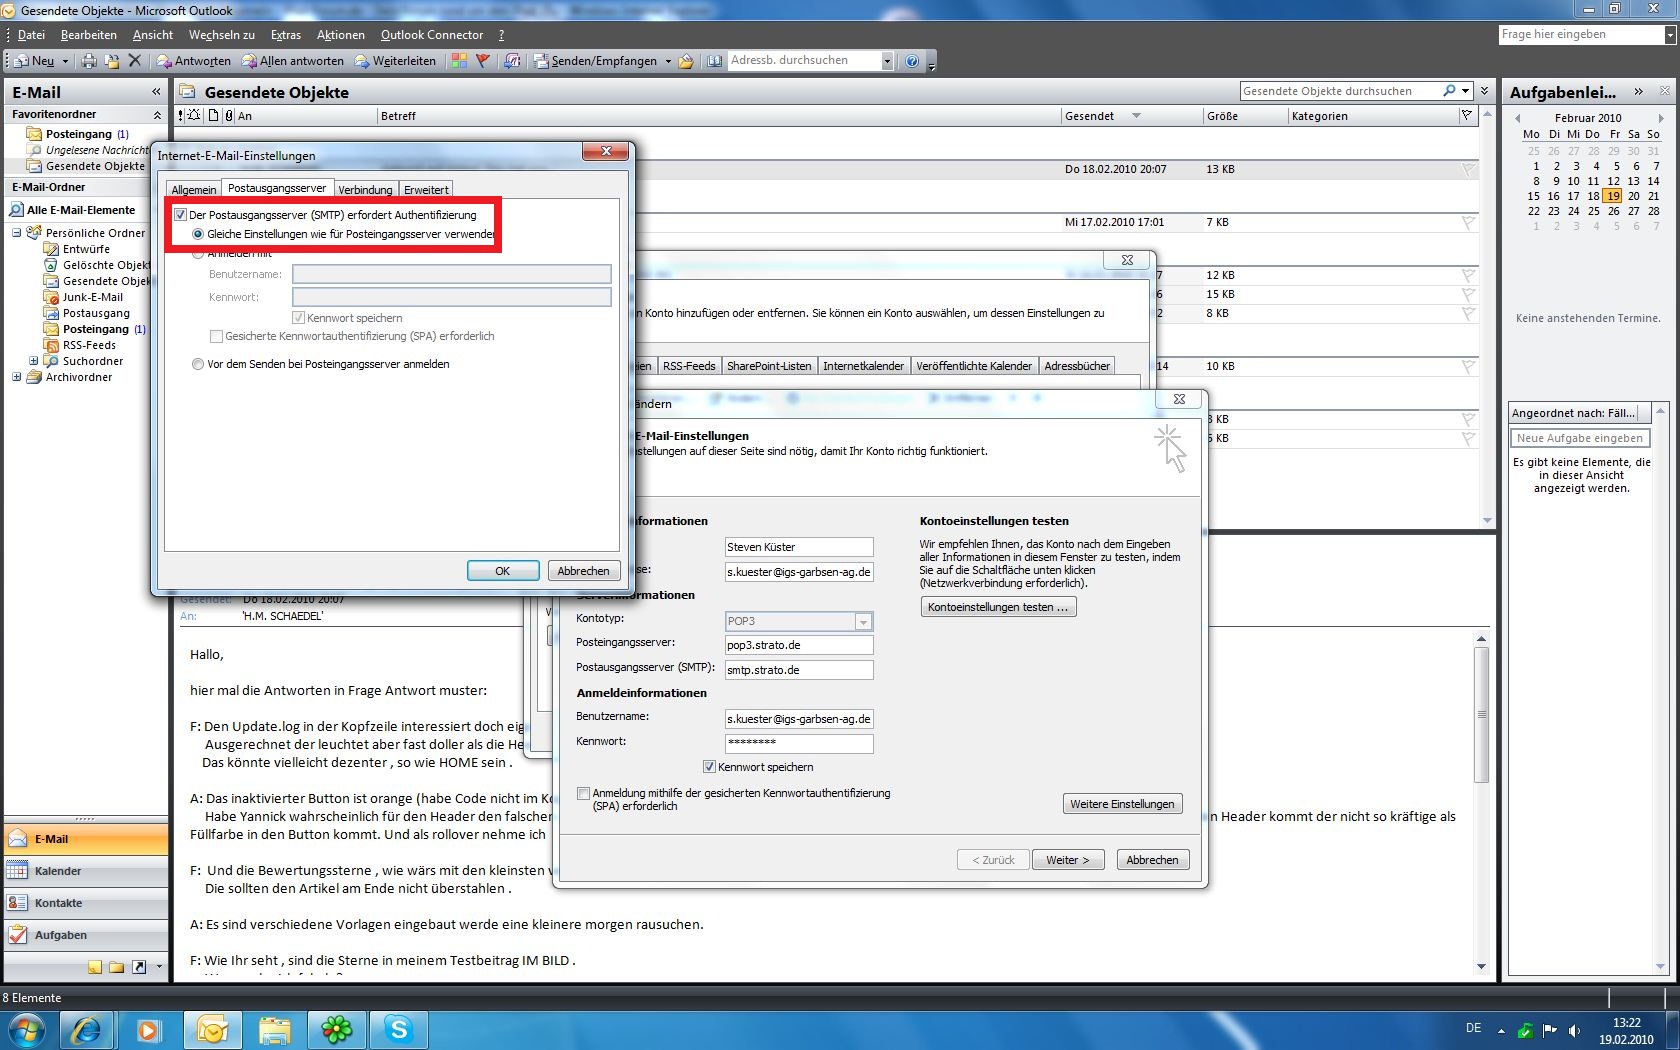Click Abbrechen in Internet-E-Mail-Einstellungen dialog
1680x1050 pixels.
584,571
